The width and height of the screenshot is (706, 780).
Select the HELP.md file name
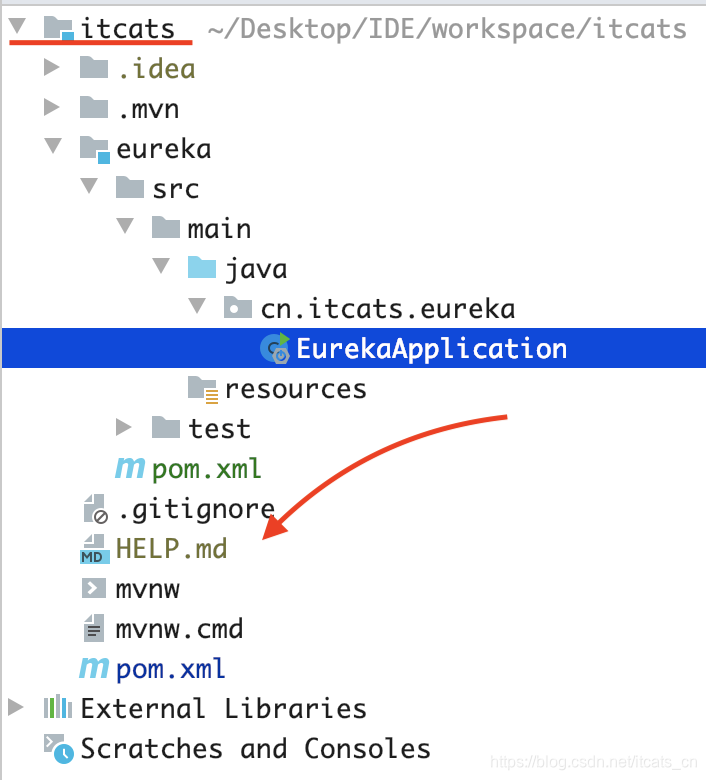(171, 549)
